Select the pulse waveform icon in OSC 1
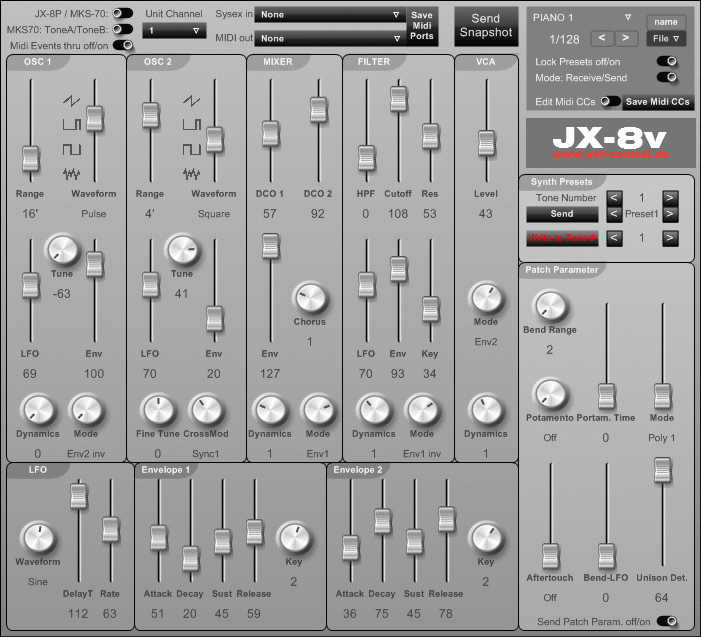The height and width of the screenshot is (637, 701). point(72,124)
